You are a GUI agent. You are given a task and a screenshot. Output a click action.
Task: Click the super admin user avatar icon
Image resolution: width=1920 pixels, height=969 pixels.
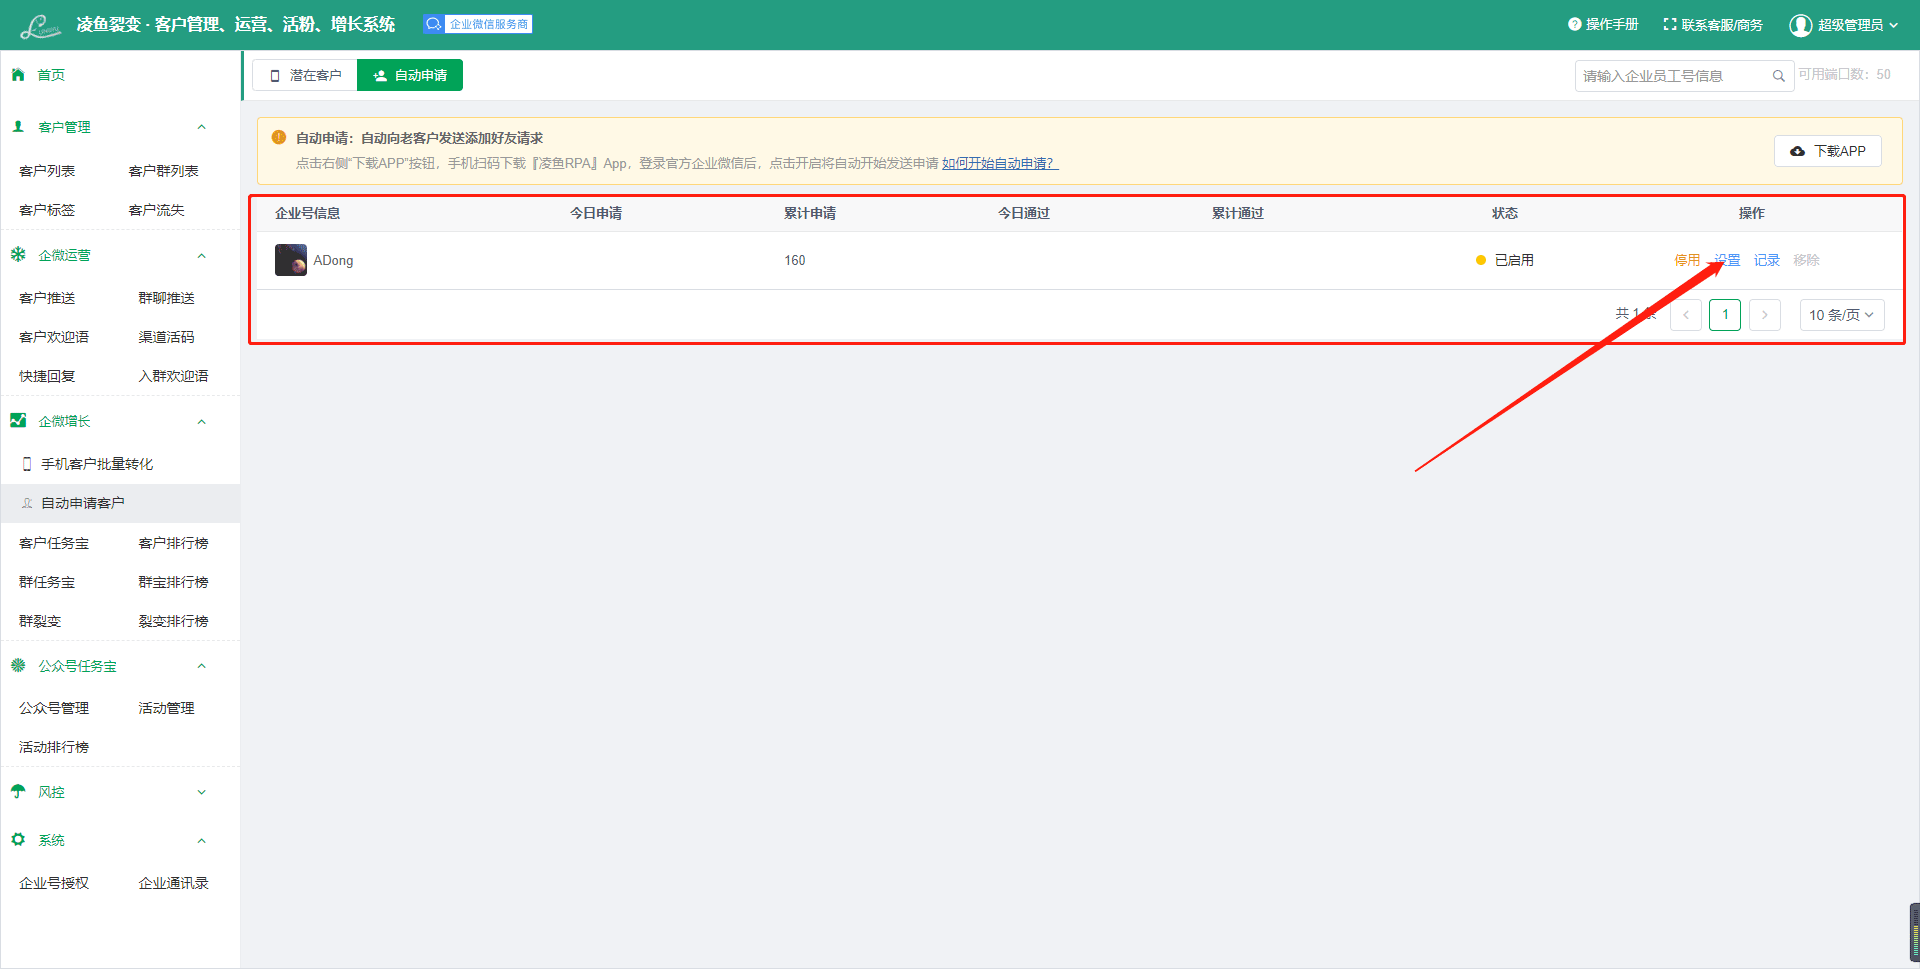tap(1800, 25)
